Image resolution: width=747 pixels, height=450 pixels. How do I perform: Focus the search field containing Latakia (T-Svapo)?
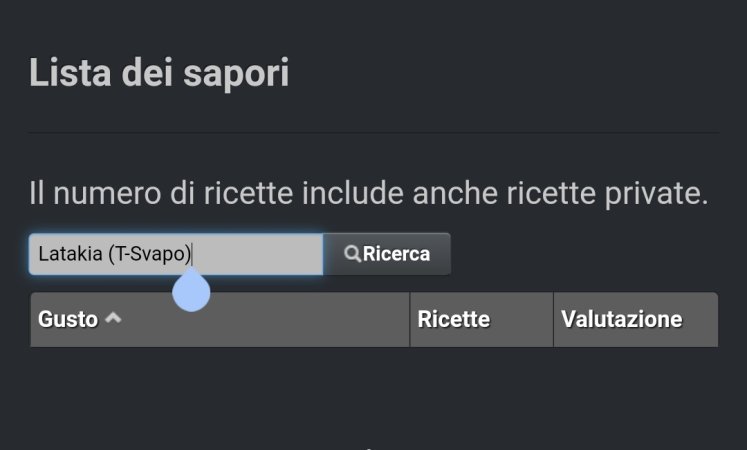pos(176,254)
